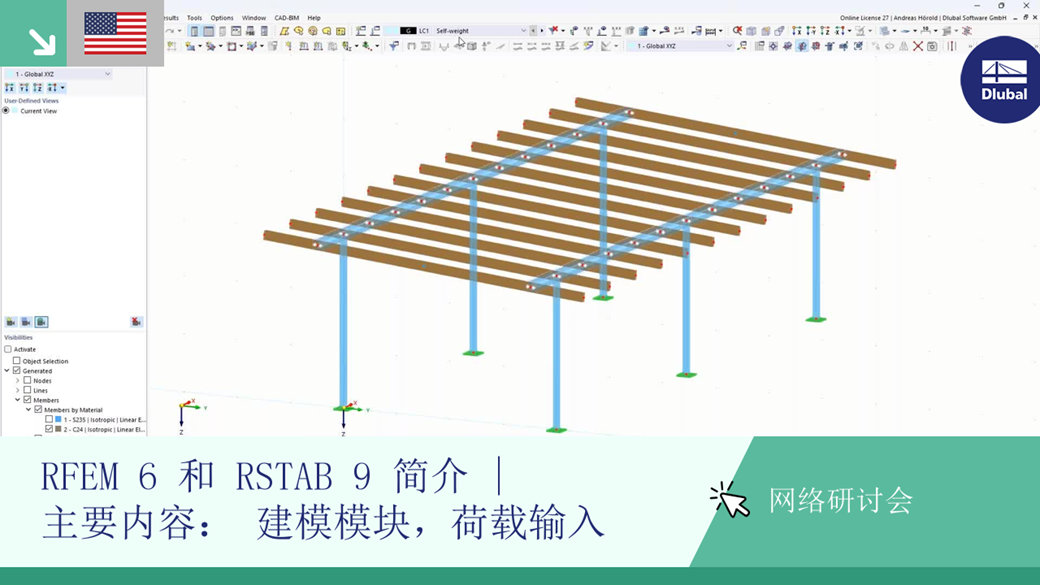Click the red delete view camera icon
1040x585 pixels.
(x=136, y=322)
